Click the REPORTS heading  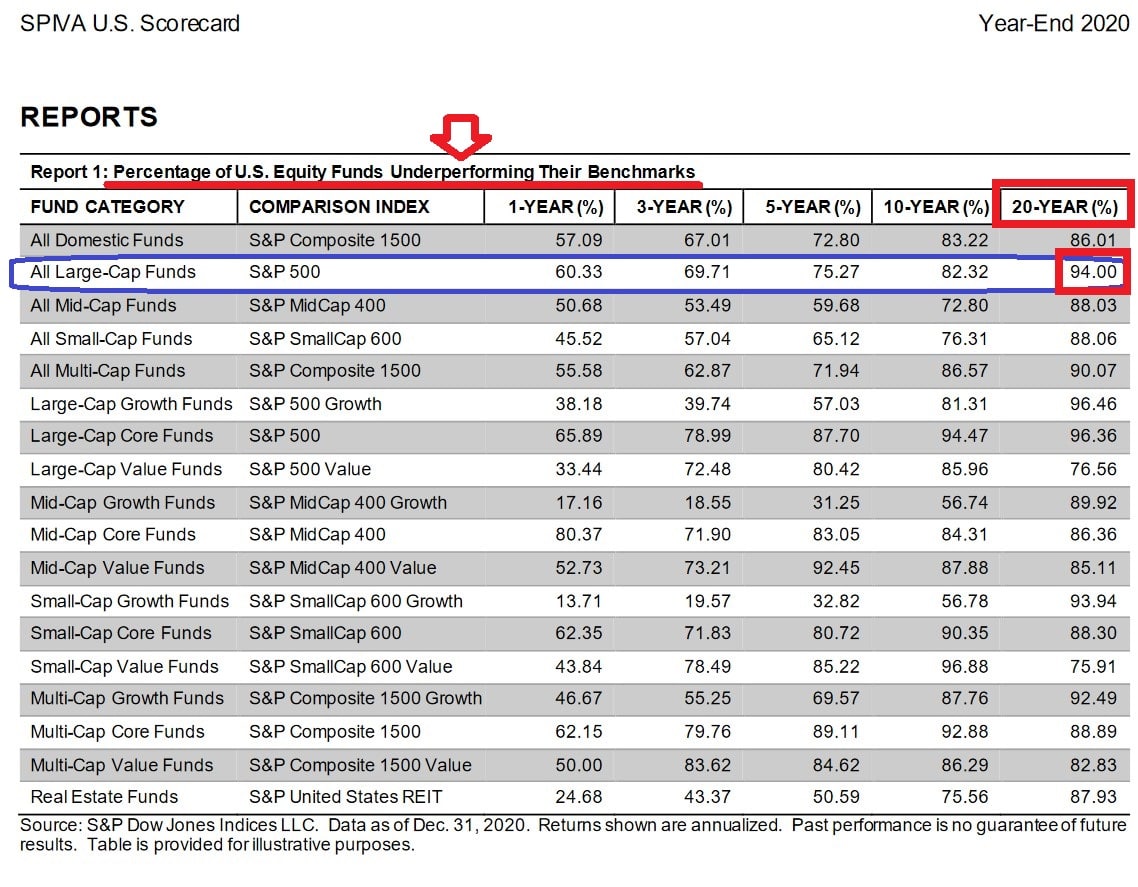click(89, 117)
